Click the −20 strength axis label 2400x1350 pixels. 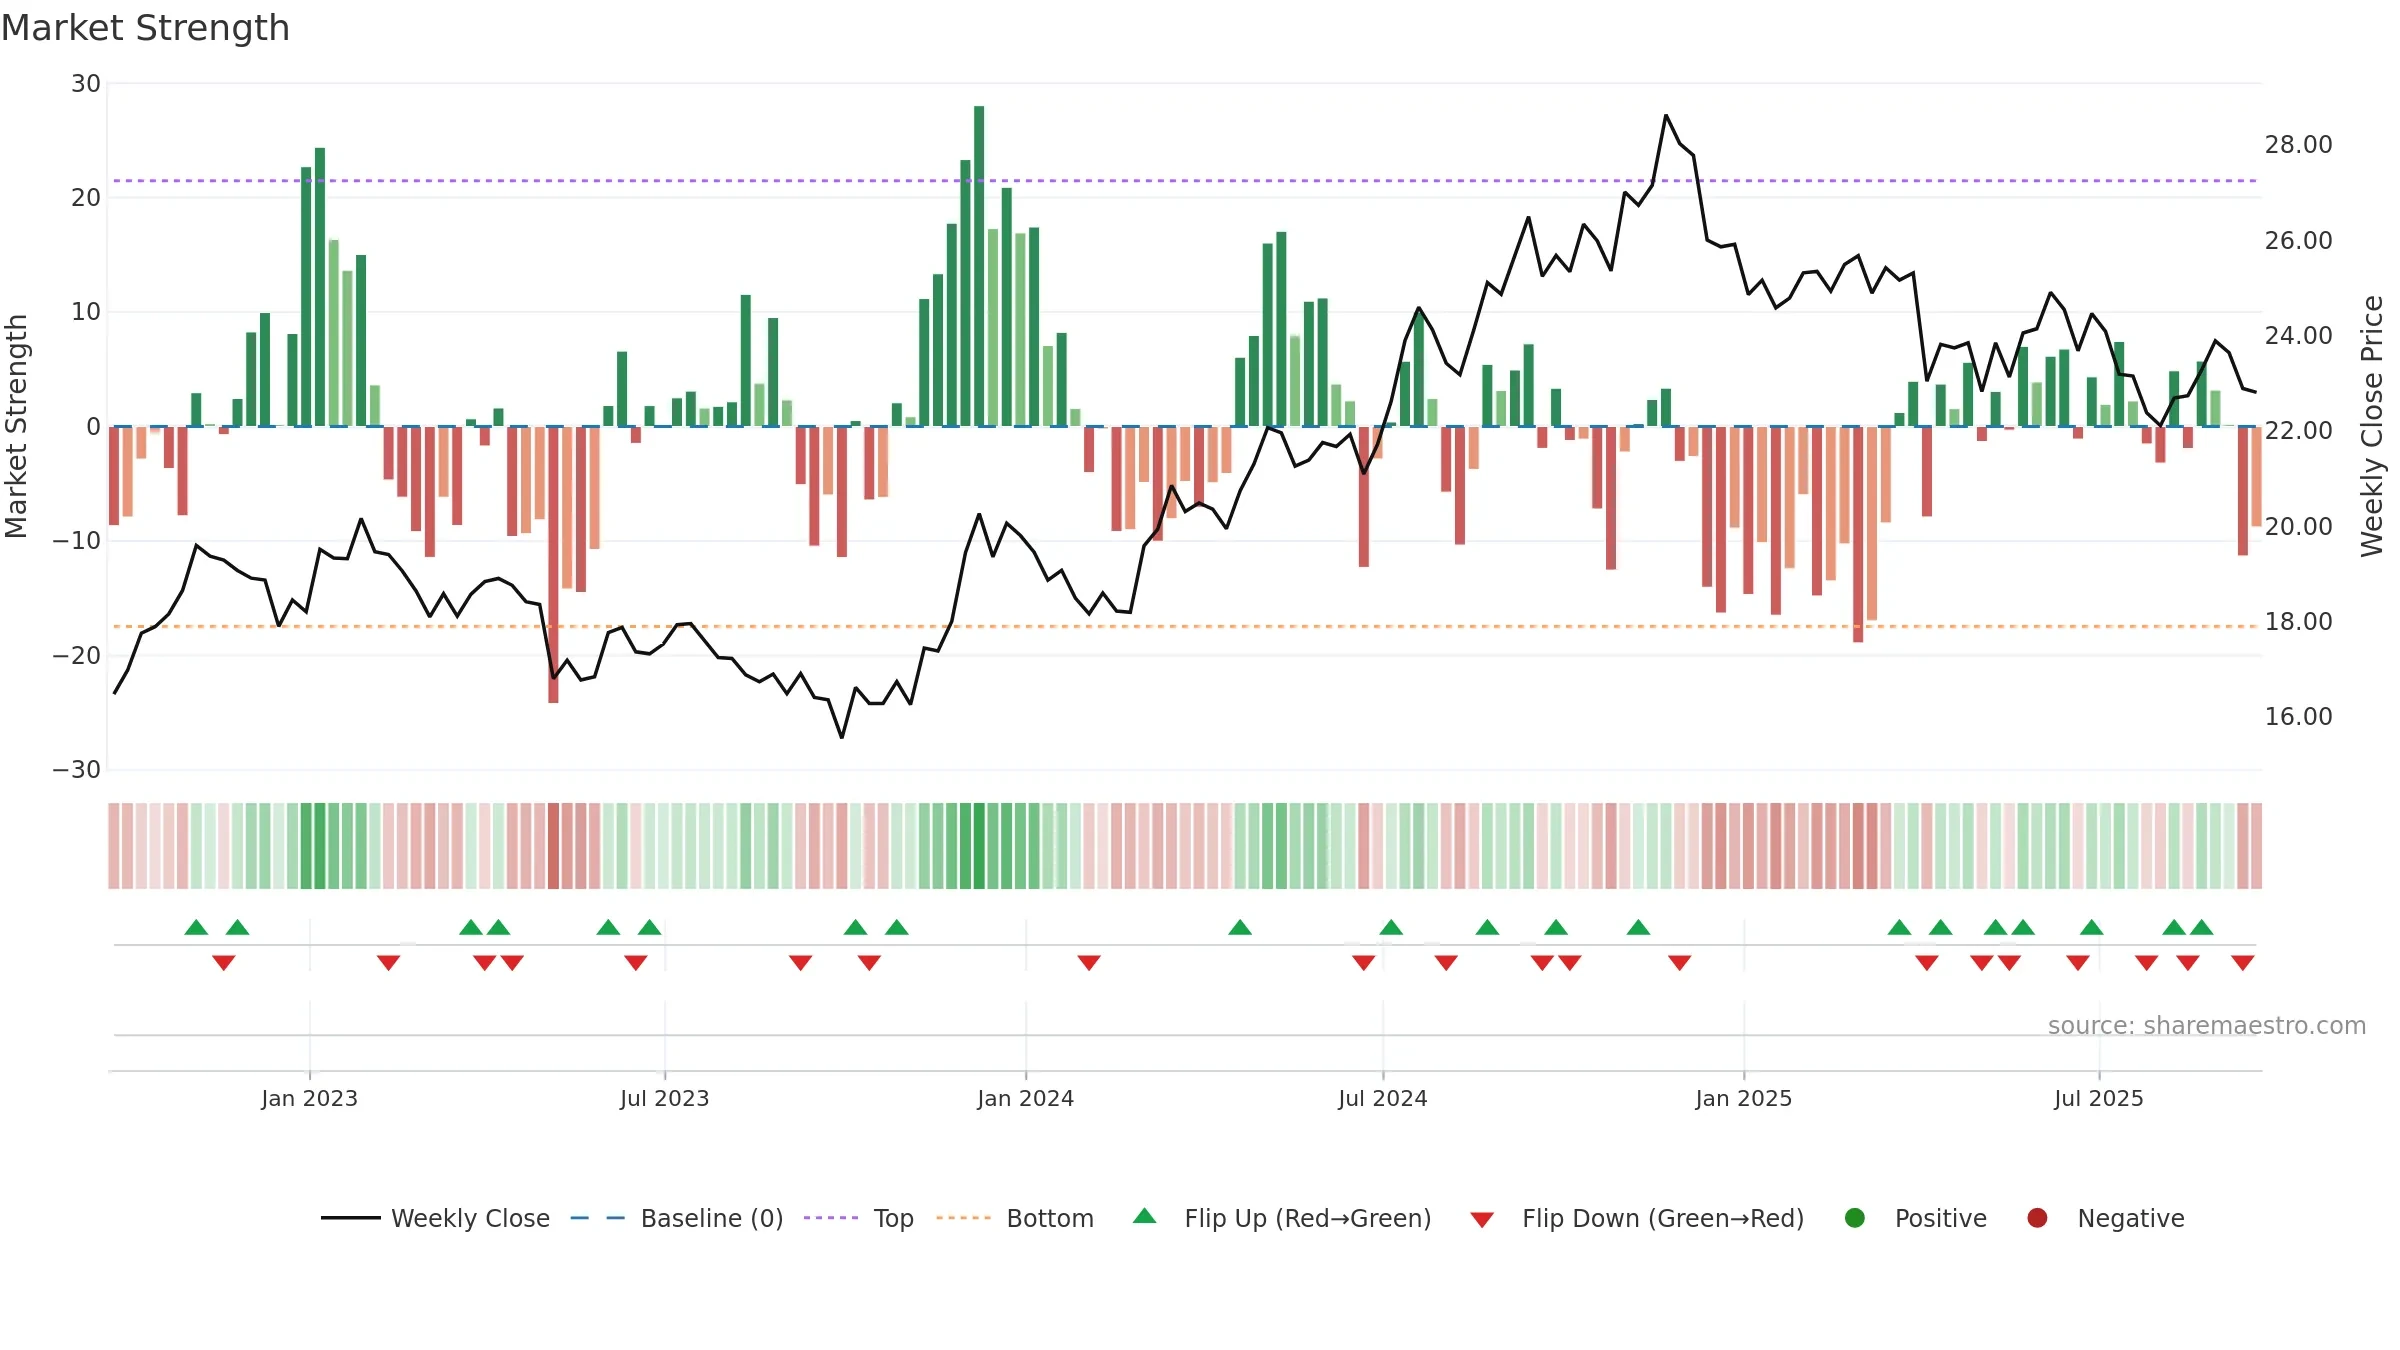click(x=77, y=655)
